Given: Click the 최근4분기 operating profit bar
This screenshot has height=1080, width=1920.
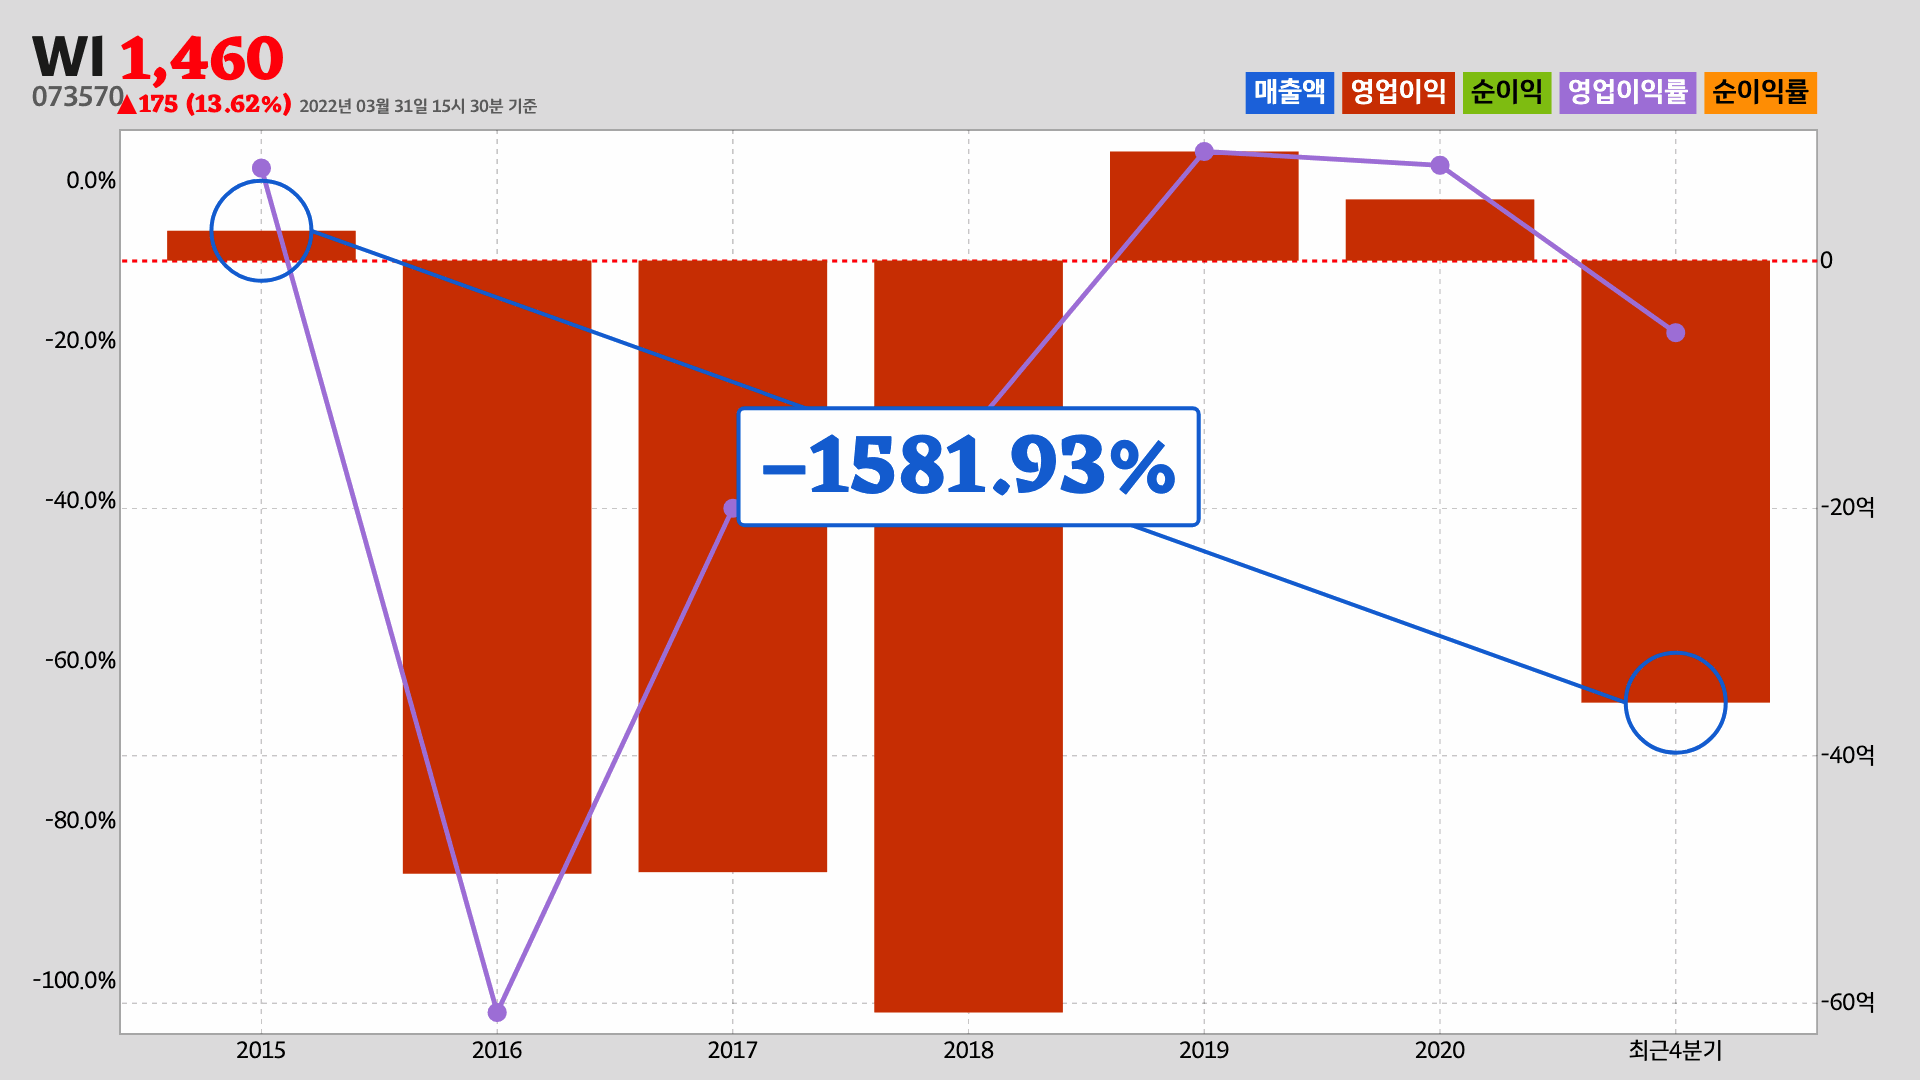Looking at the screenshot, I should coord(1675,481).
